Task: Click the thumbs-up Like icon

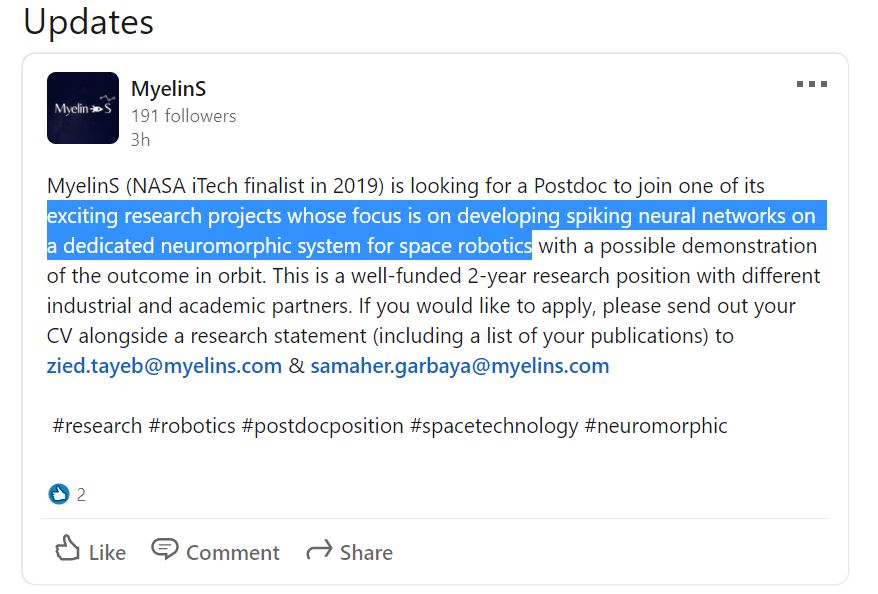Action: [67, 548]
